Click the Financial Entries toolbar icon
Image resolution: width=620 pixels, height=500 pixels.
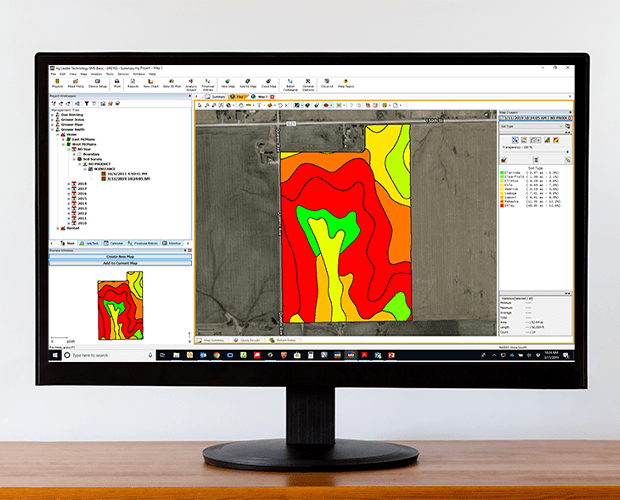tap(208, 83)
